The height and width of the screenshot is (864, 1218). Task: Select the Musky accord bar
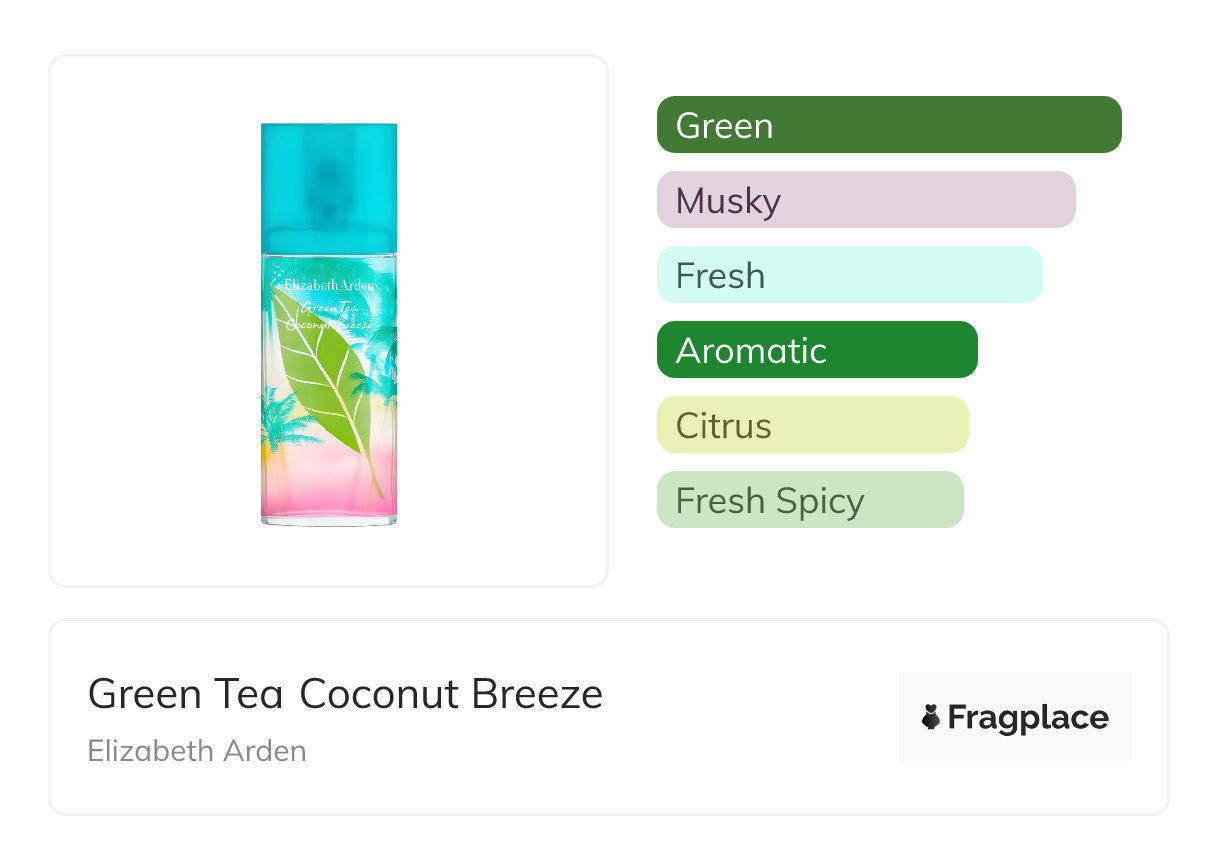coord(866,200)
